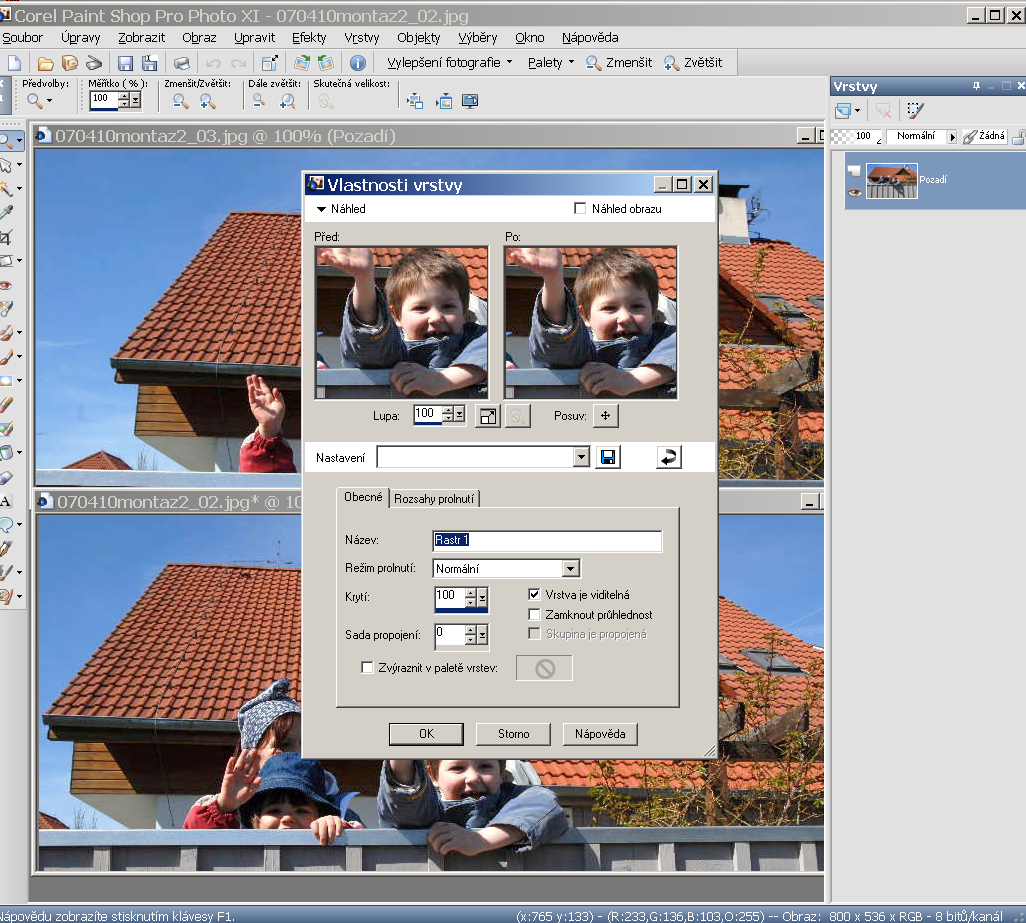Screen dimensions: 1026x923
Task: Click the Posuv pan navigation button
Action: pos(606,415)
